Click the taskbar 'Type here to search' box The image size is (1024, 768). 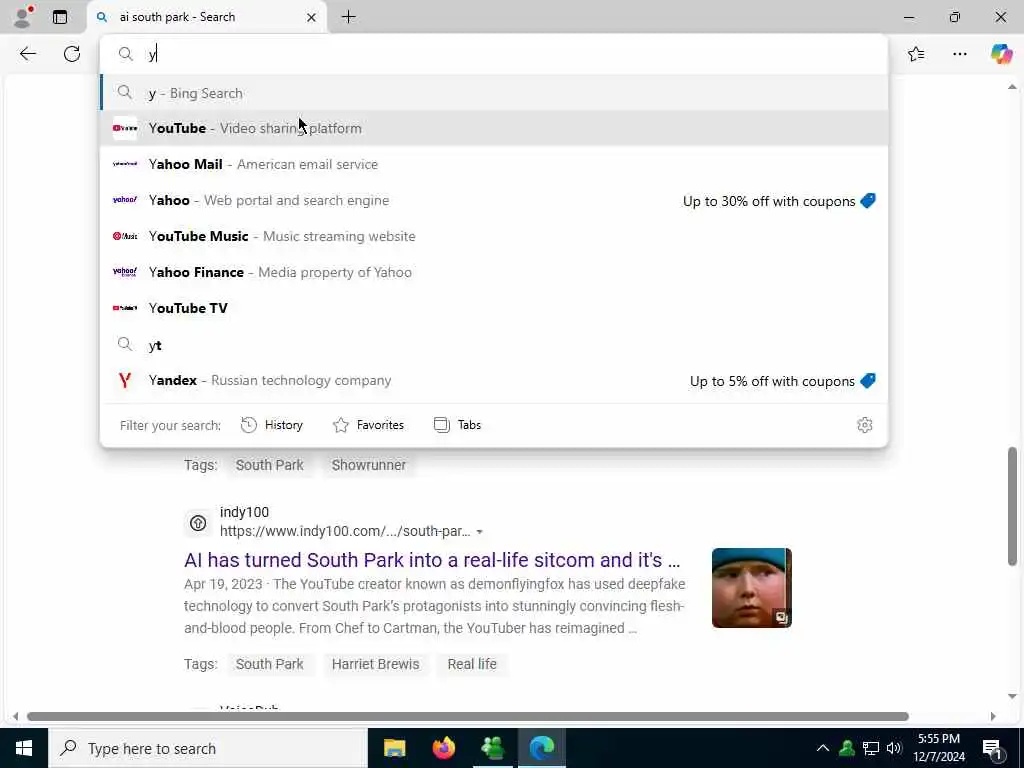(x=208, y=748)
